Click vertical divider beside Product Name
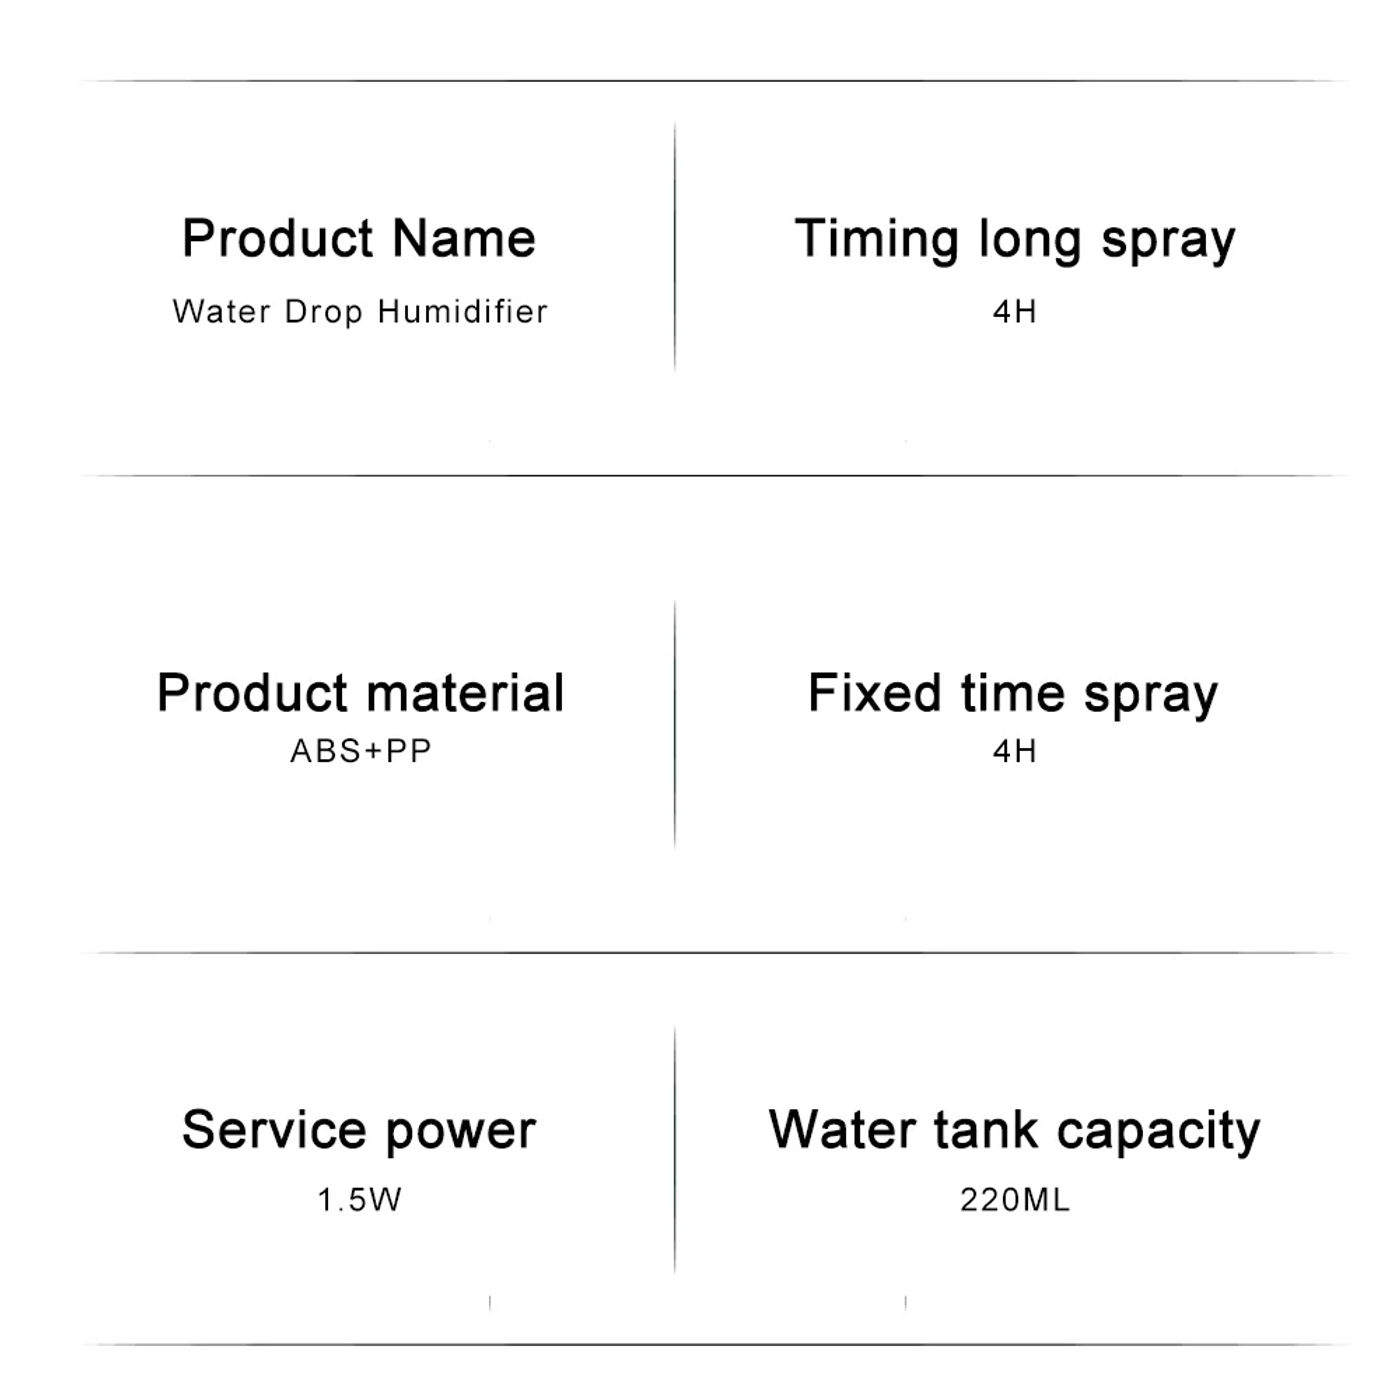1400x1400 pixels. [675, 247]
